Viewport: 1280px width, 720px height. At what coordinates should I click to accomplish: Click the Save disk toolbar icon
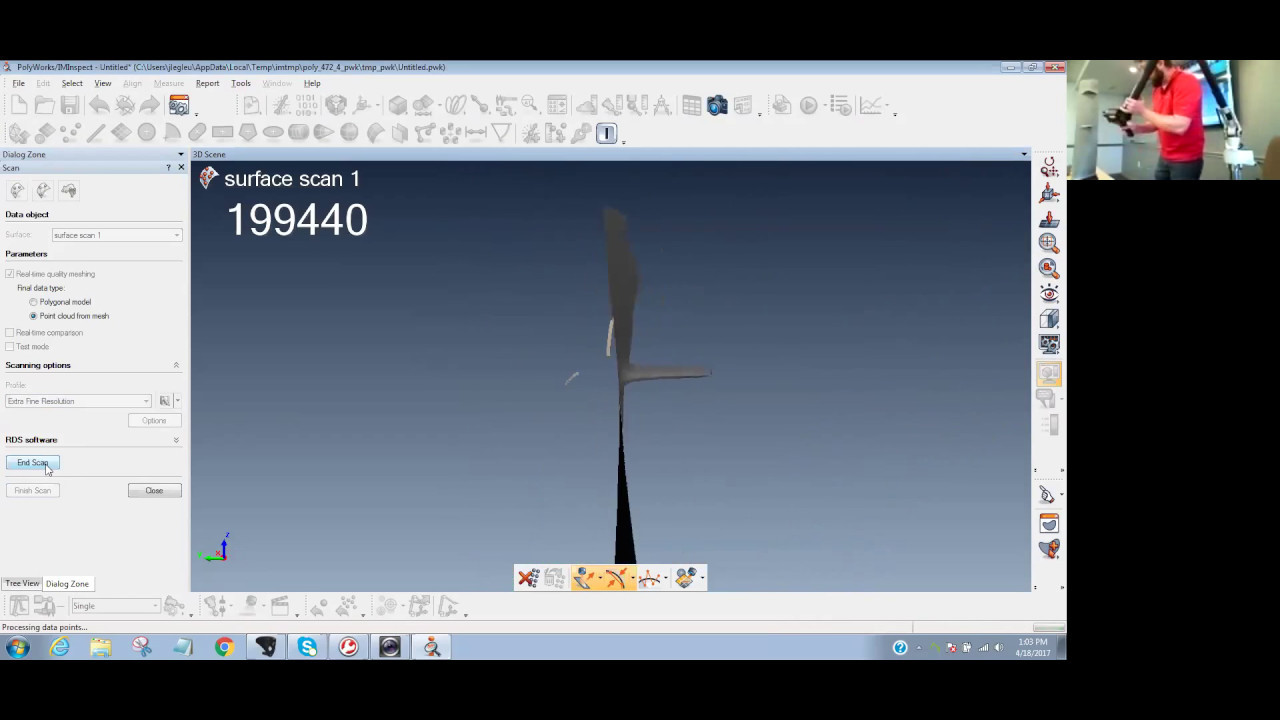[69, 105]
